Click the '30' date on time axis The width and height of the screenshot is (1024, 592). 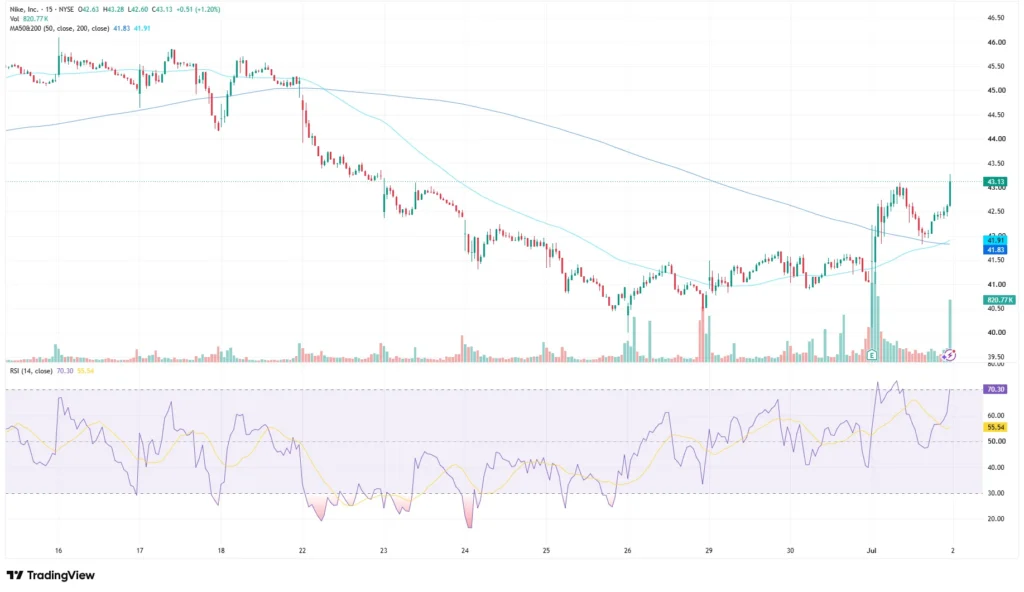[790, 551]
